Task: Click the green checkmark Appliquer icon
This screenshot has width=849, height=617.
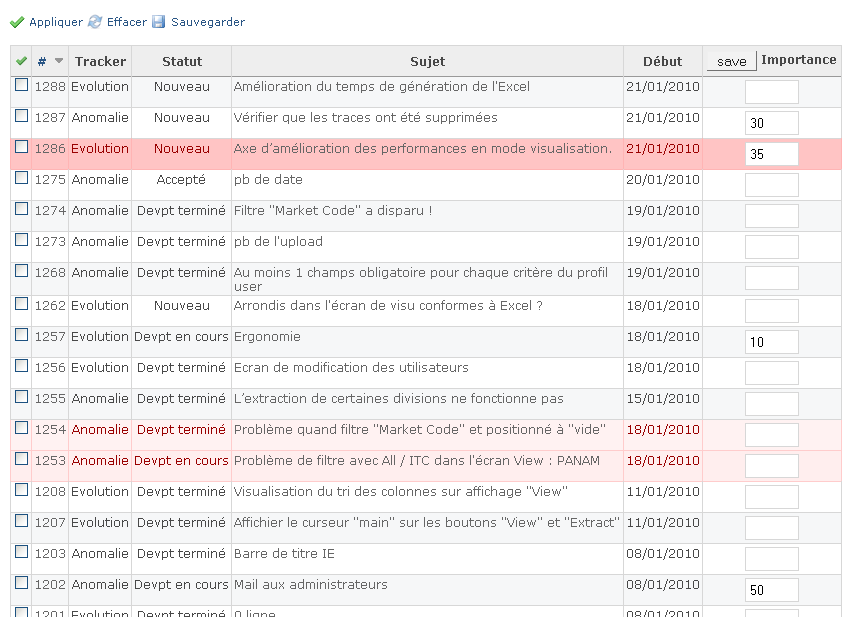Action: click(17, 22)
